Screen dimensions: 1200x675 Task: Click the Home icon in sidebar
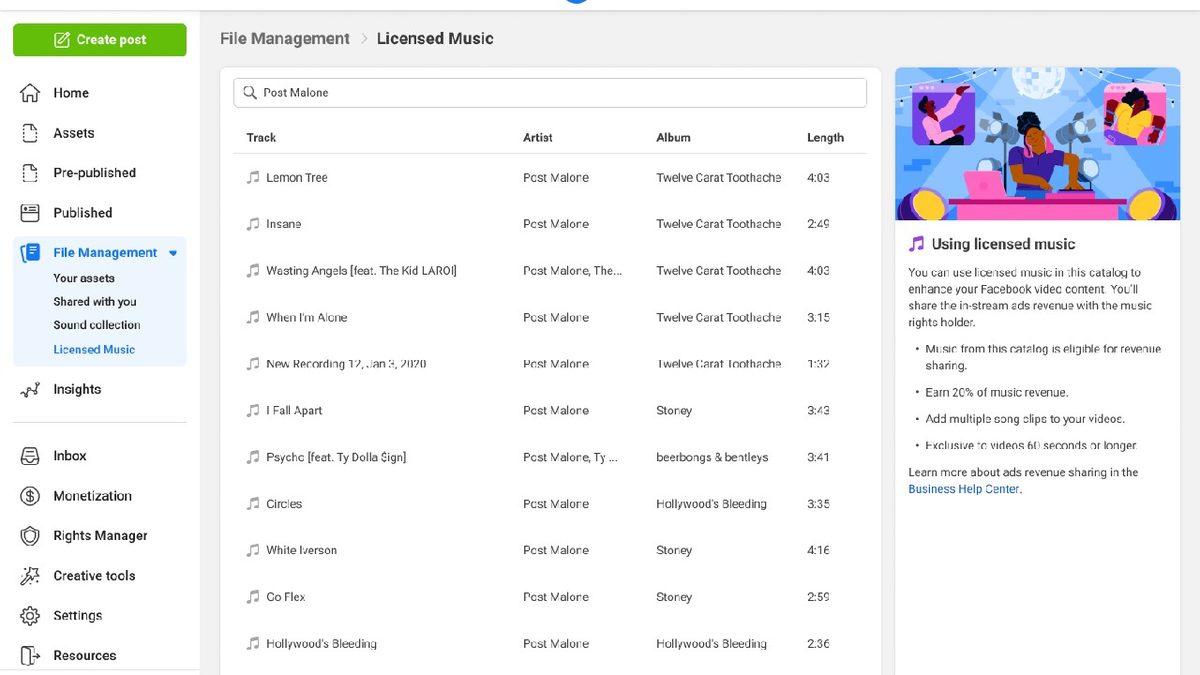click(30, 93)
